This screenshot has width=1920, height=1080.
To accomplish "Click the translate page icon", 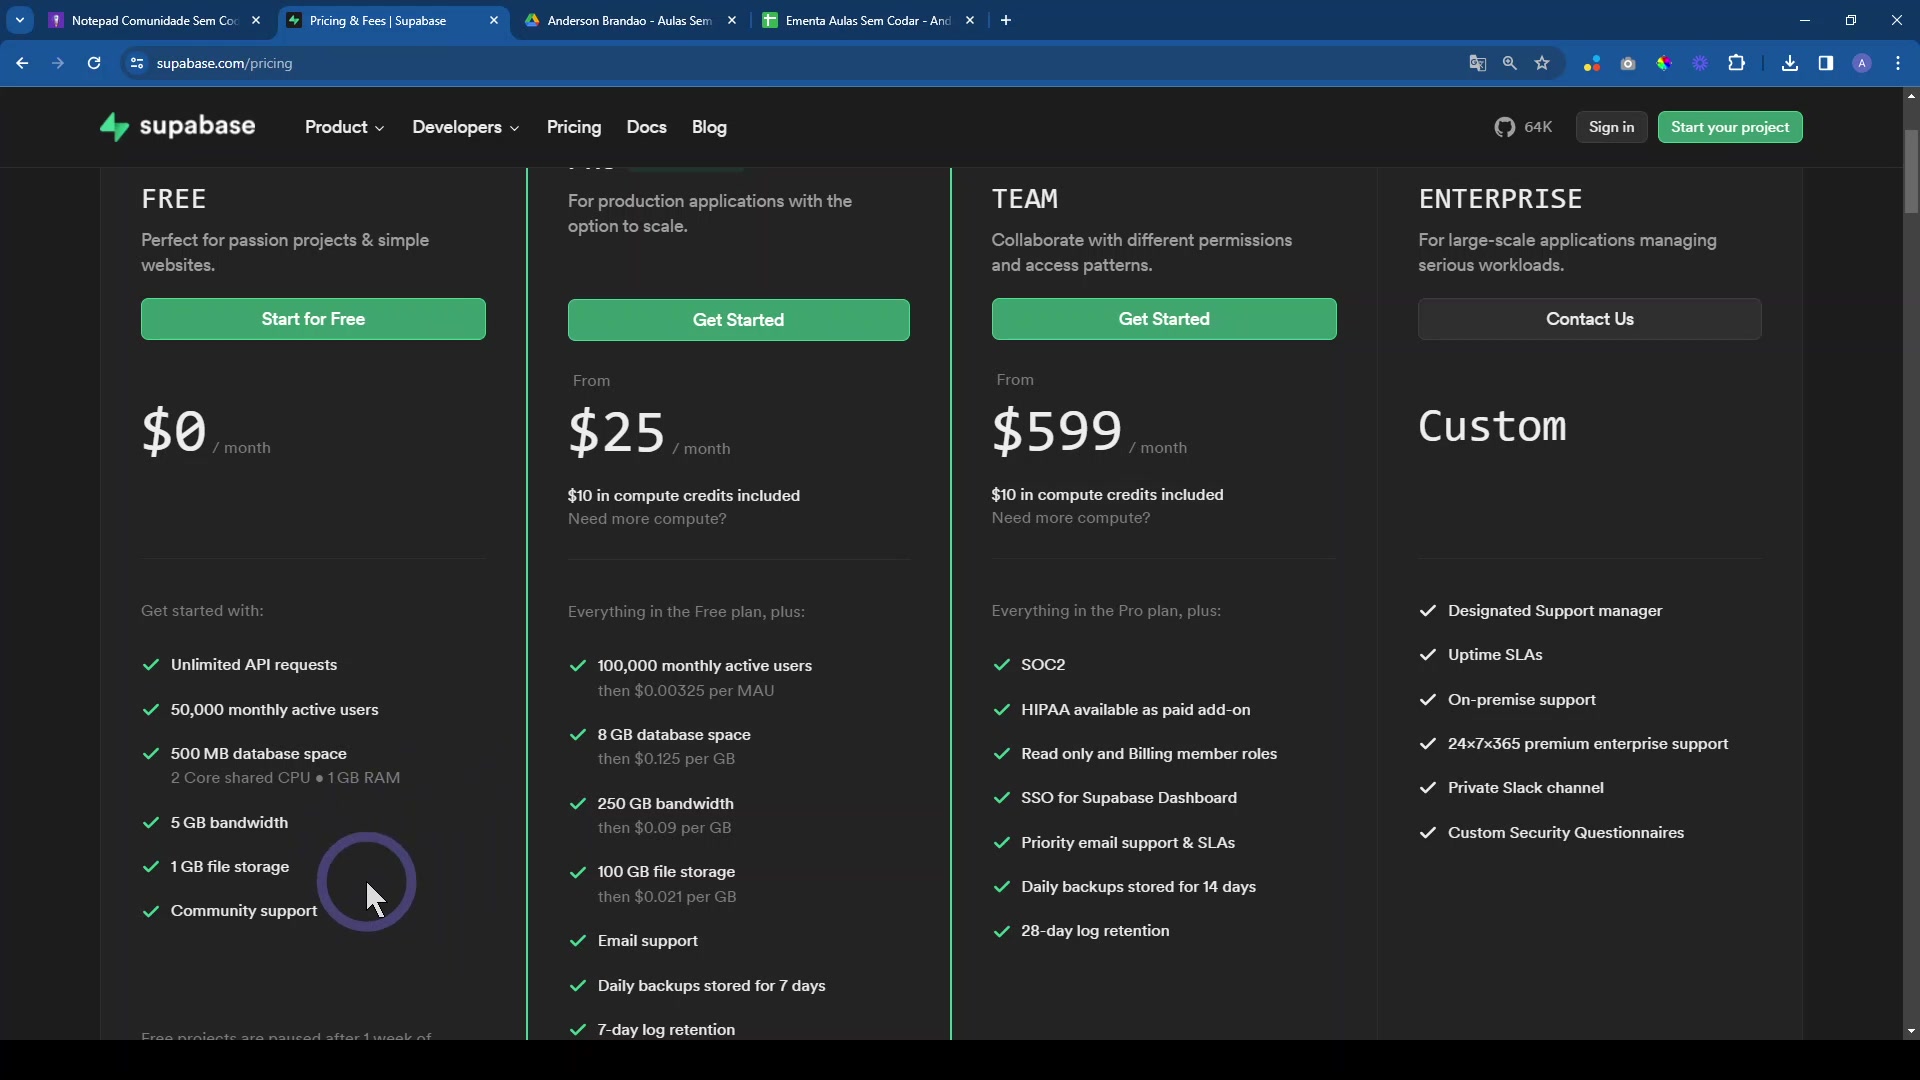I will 1477,63.
